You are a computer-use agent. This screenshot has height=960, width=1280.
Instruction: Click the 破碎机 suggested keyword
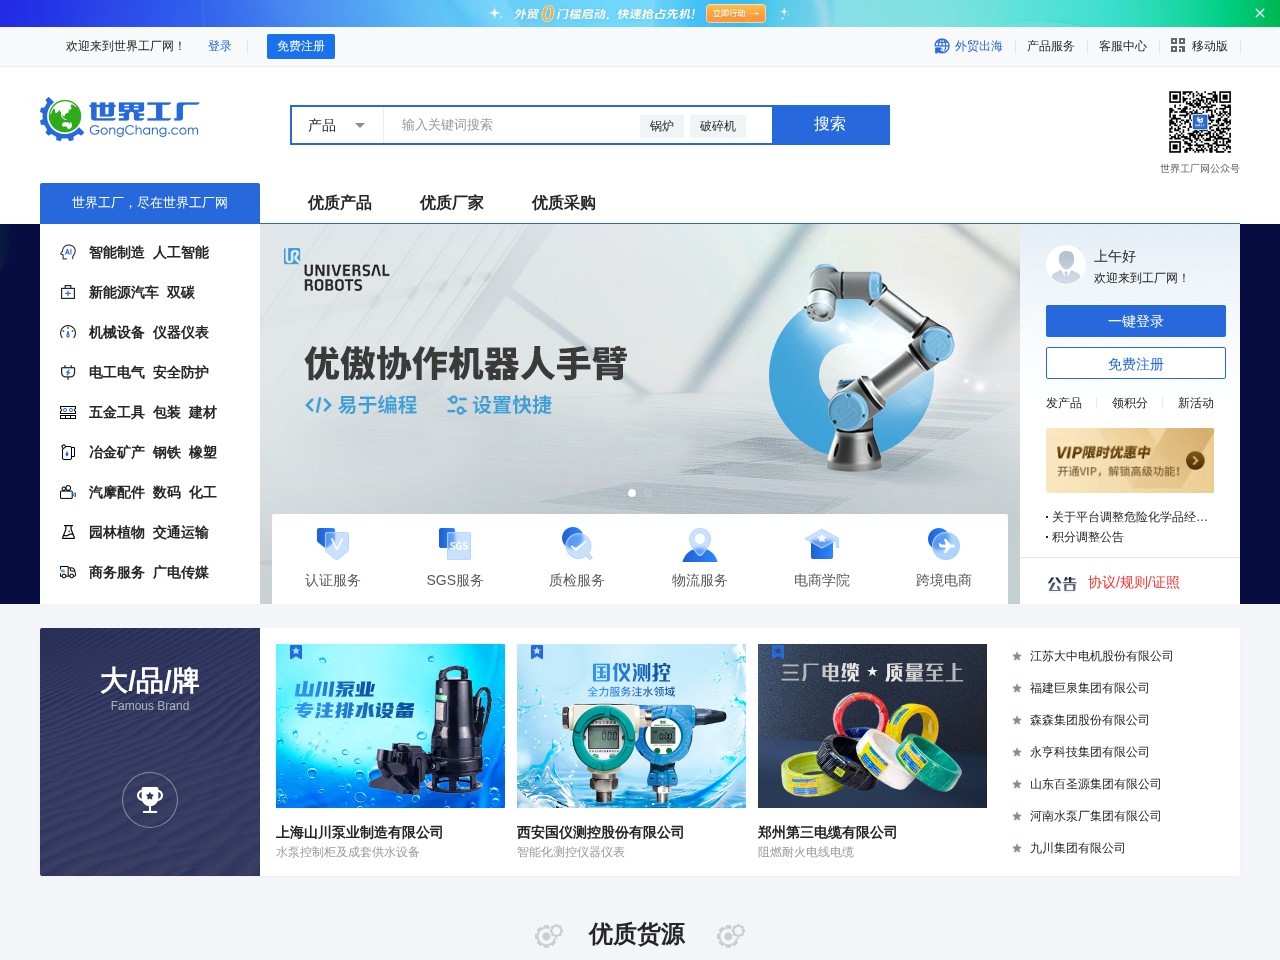pyautogui.click(x=718, y=126)
